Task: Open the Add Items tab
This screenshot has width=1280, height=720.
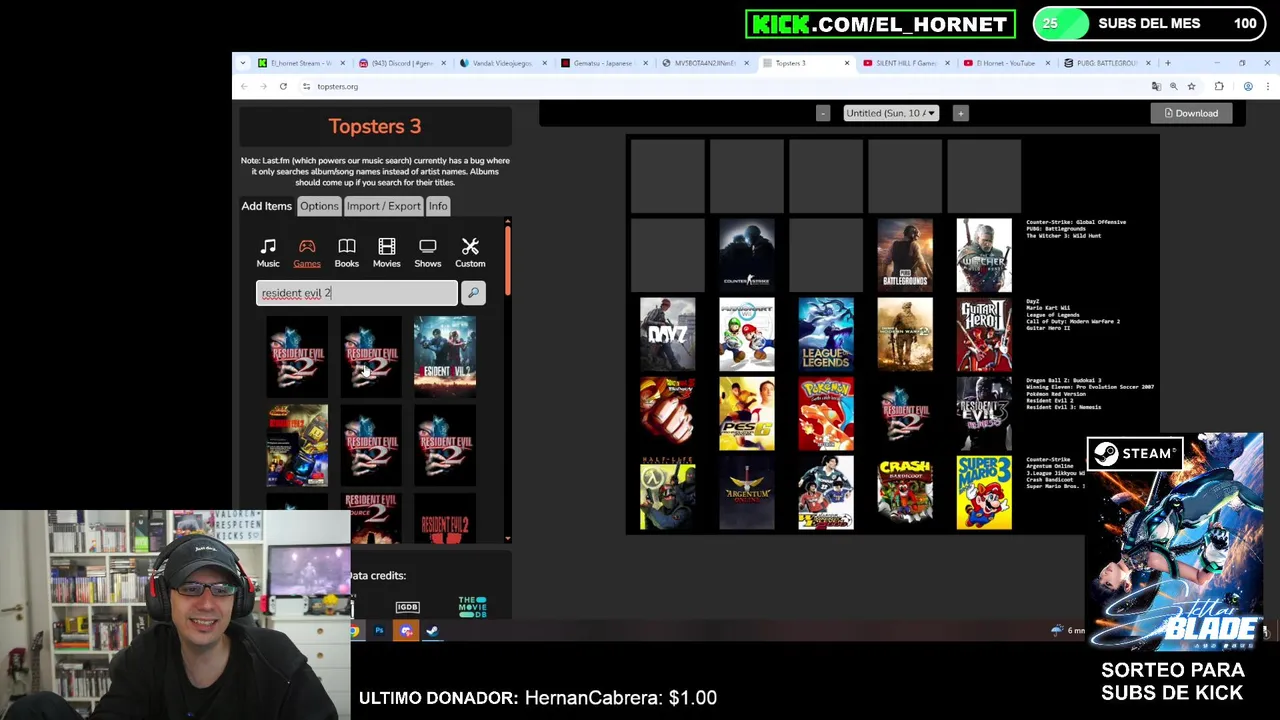Action: [x=266, y=206]
